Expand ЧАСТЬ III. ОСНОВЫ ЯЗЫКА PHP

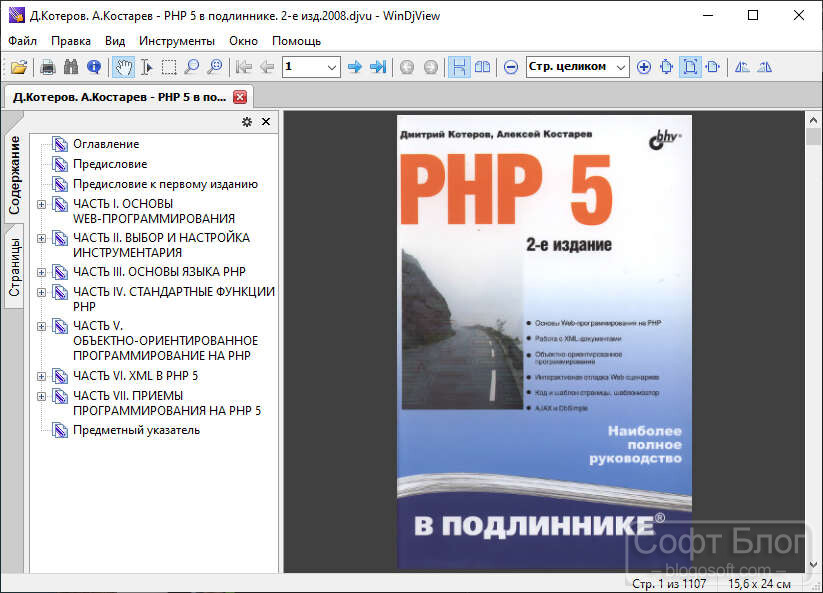tap(41, 272)
